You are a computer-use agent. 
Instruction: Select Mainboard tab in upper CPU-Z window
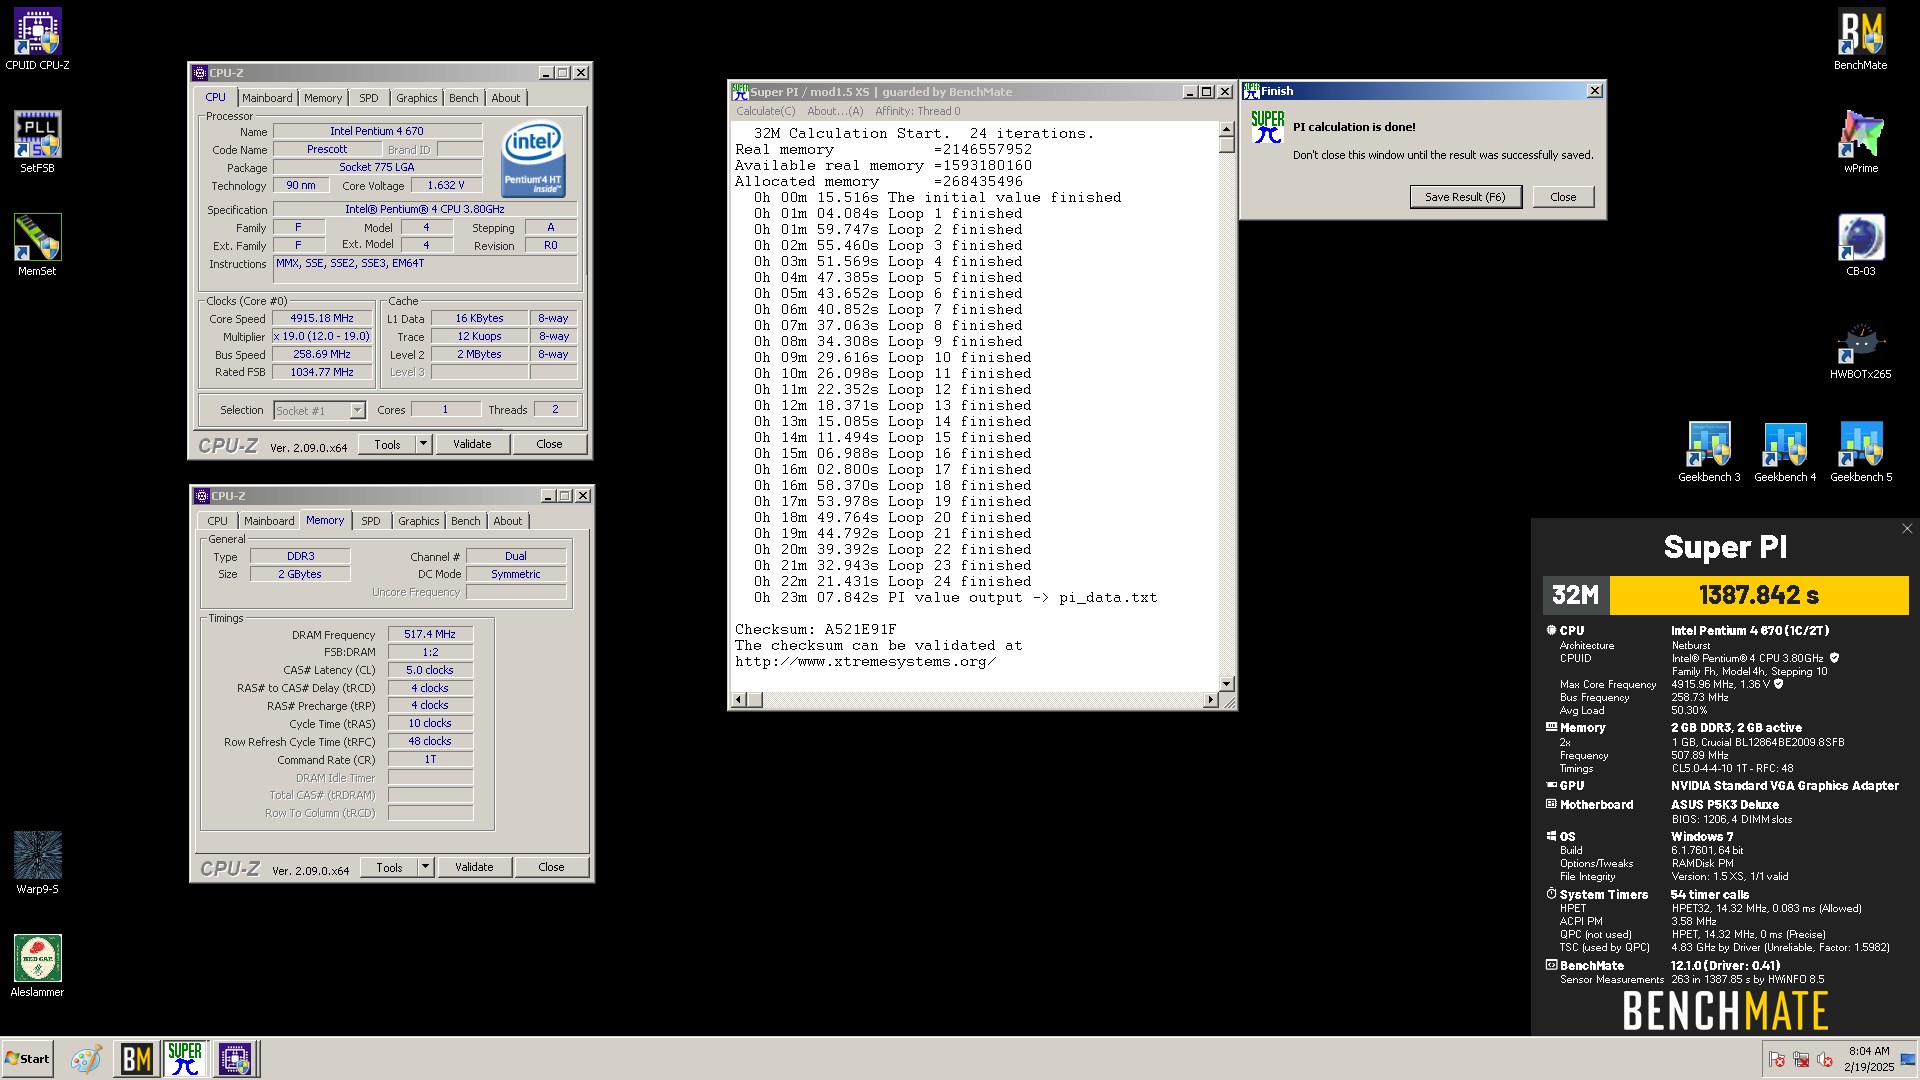coord(267,98)
